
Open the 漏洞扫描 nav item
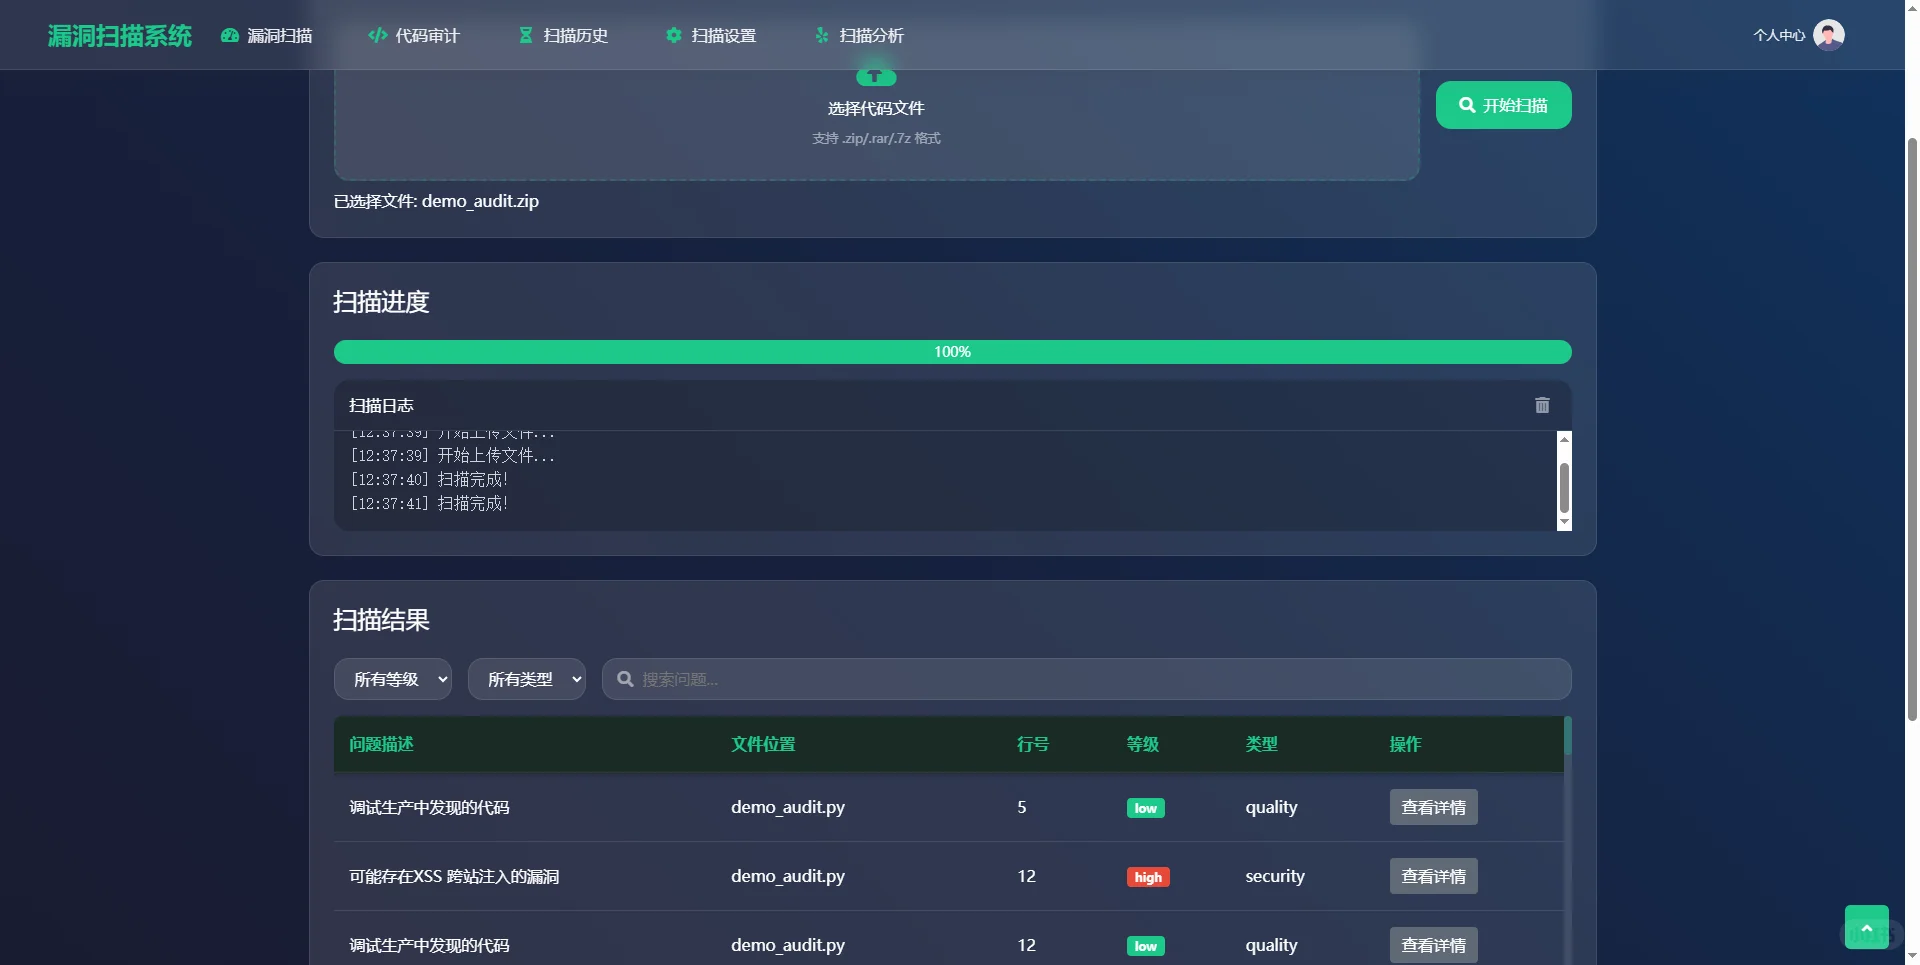tap(267, 36)
